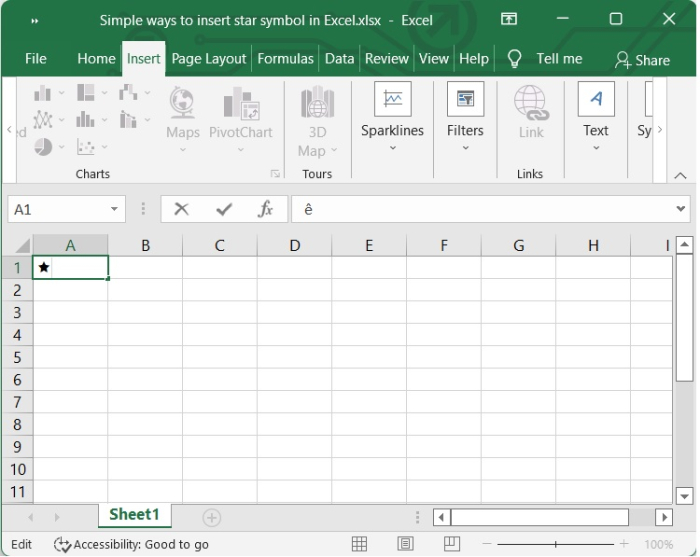Open the File menu

[36, 59]
